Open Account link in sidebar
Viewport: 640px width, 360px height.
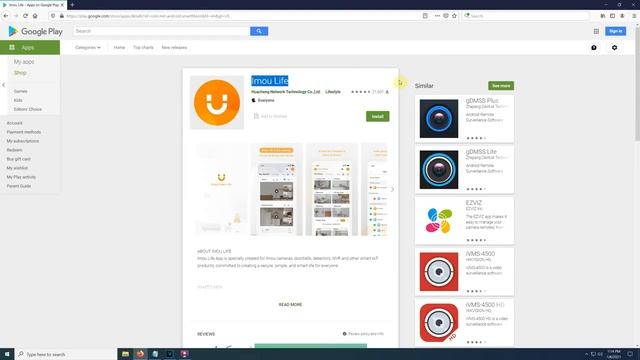[14, 123]
